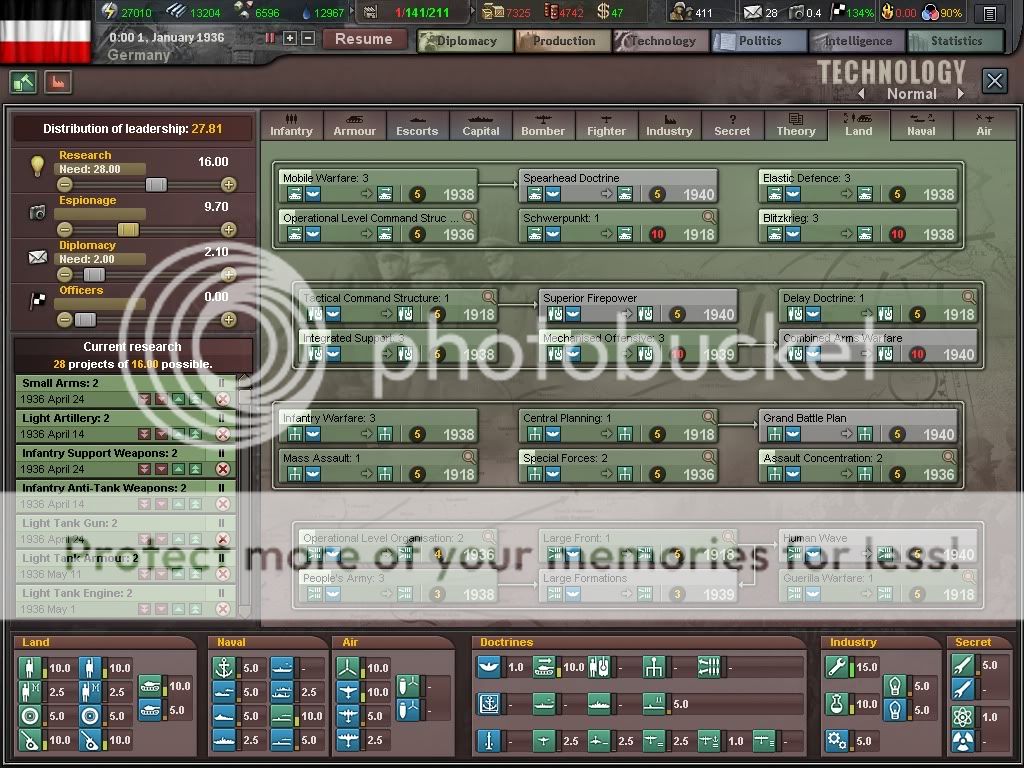The height and width of the screenshot is (768, 1024).
Task: Click the magnifier on the Schwerpunkt card
Action: pyautogui.click(x=709, y=217)
